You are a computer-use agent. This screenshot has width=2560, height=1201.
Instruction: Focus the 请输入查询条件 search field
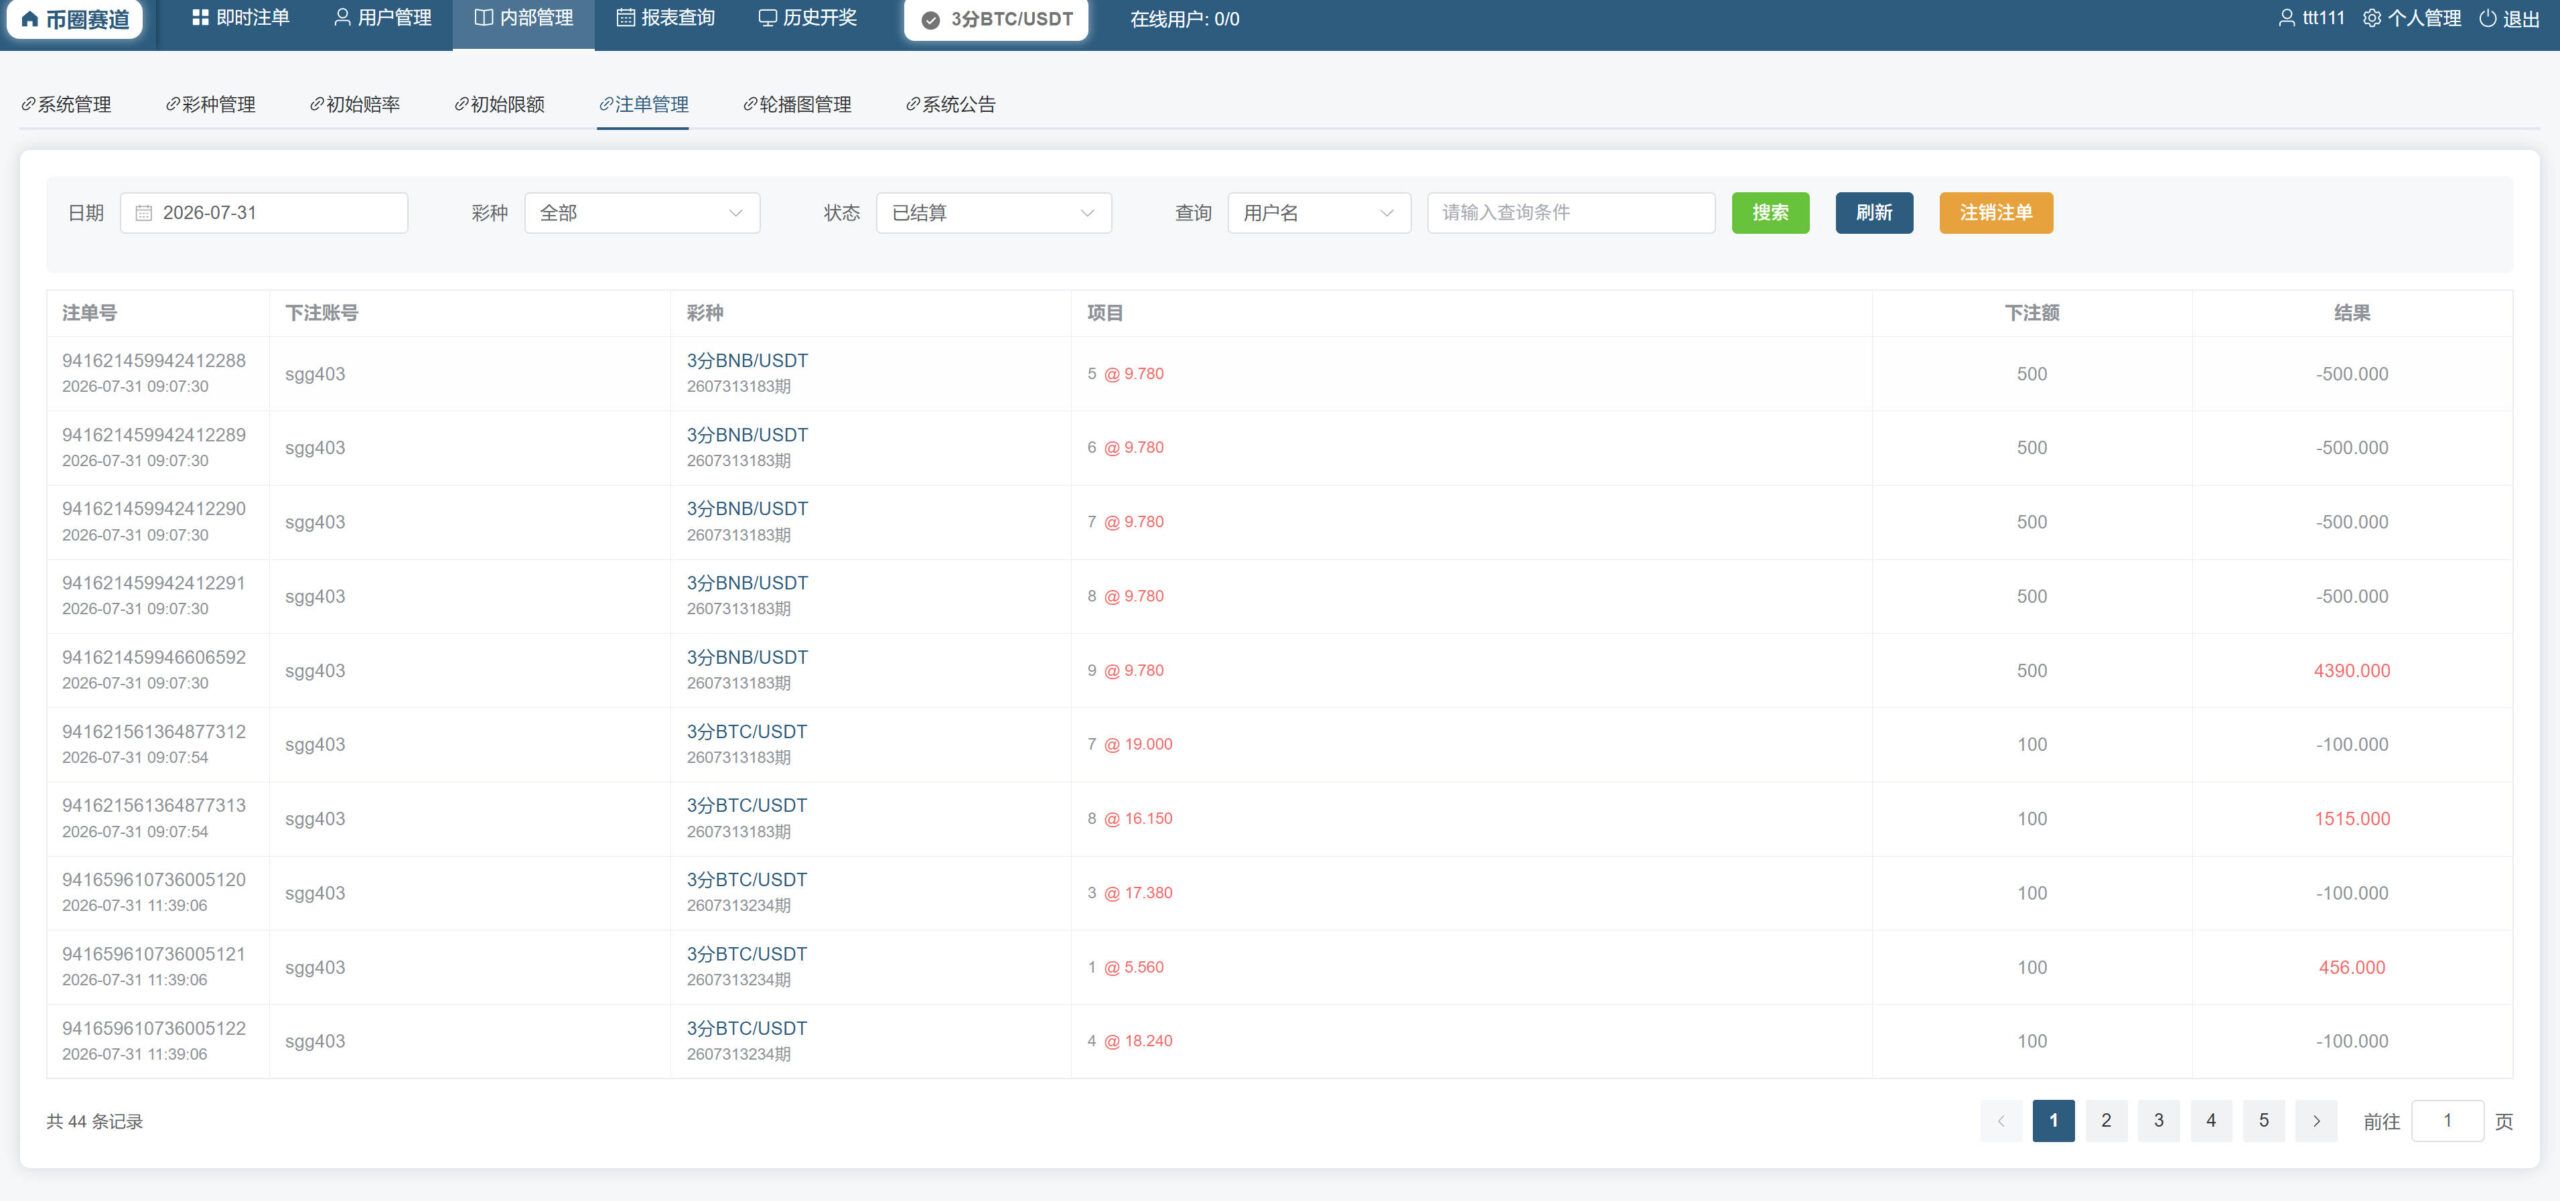1571,213
